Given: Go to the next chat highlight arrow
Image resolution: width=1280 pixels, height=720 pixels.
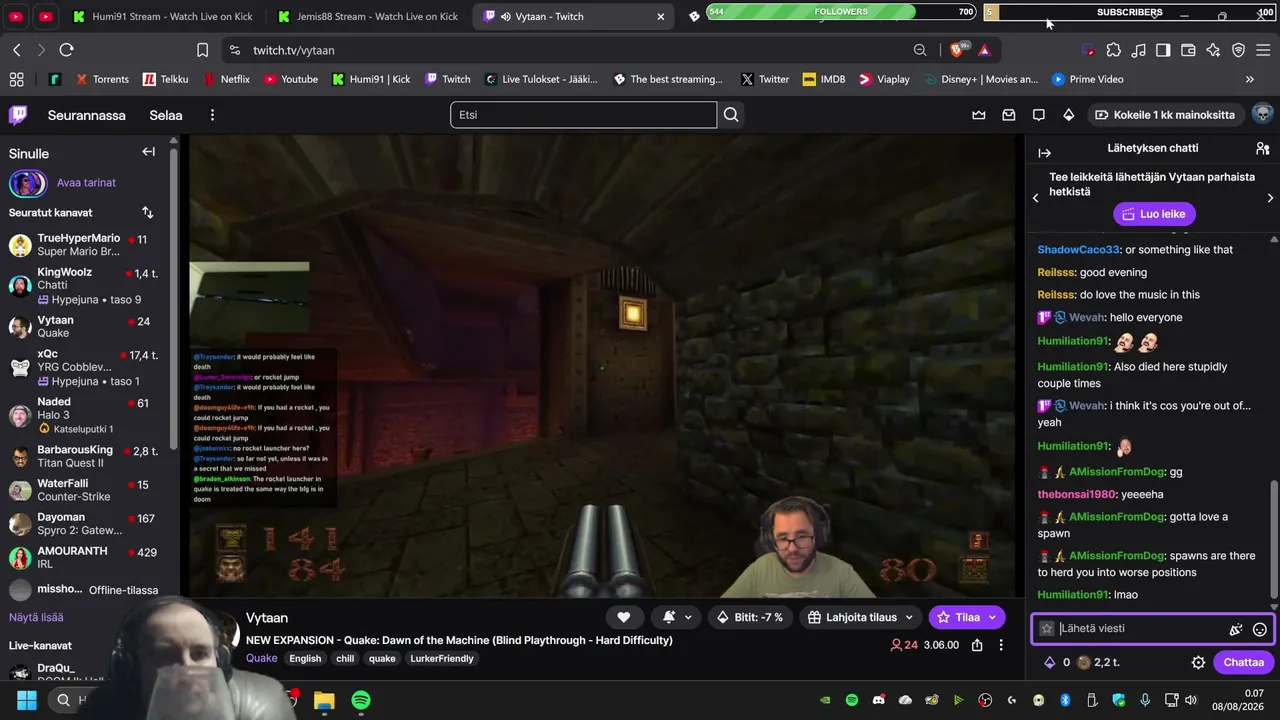Looking at the screenshot, I should [x=1270, y=198].
